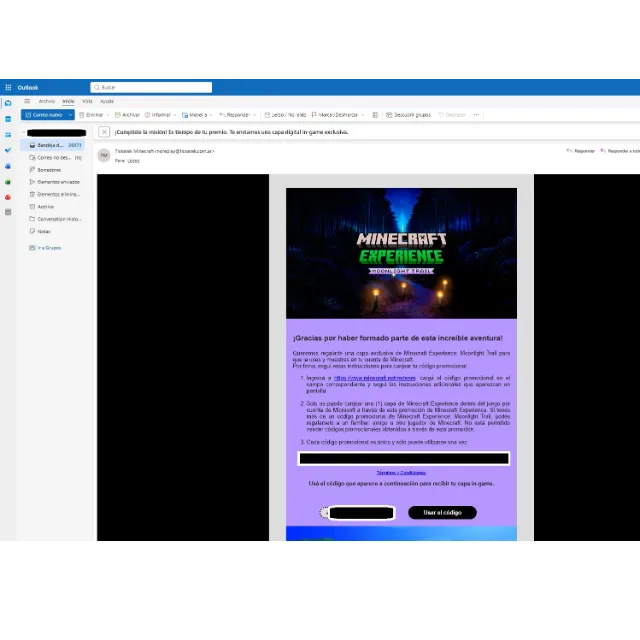Open the People icon in left rail
The image size is (640, 640).
click(8, 135)
